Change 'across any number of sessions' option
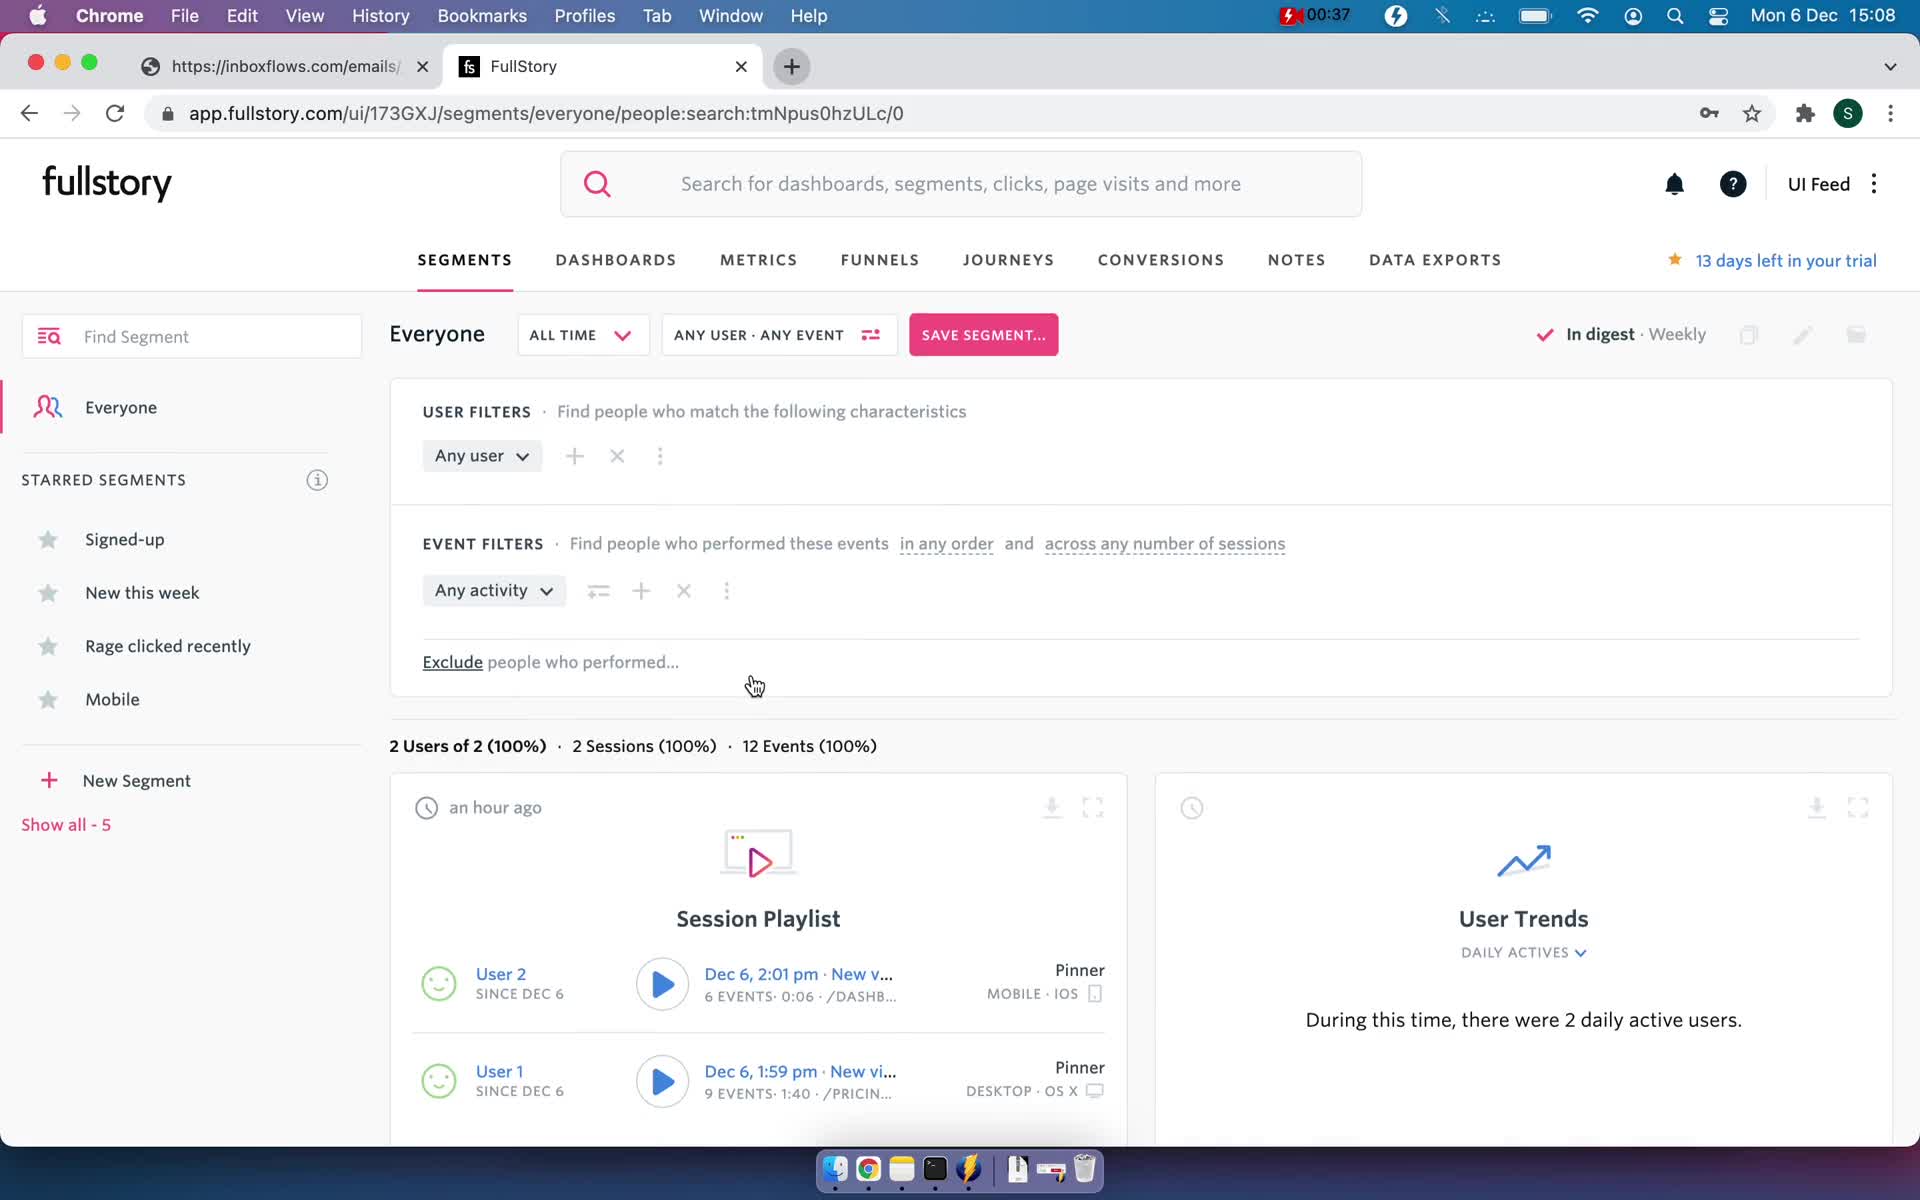This screenshot has width=1920, height=1200. coord(1165,544)
